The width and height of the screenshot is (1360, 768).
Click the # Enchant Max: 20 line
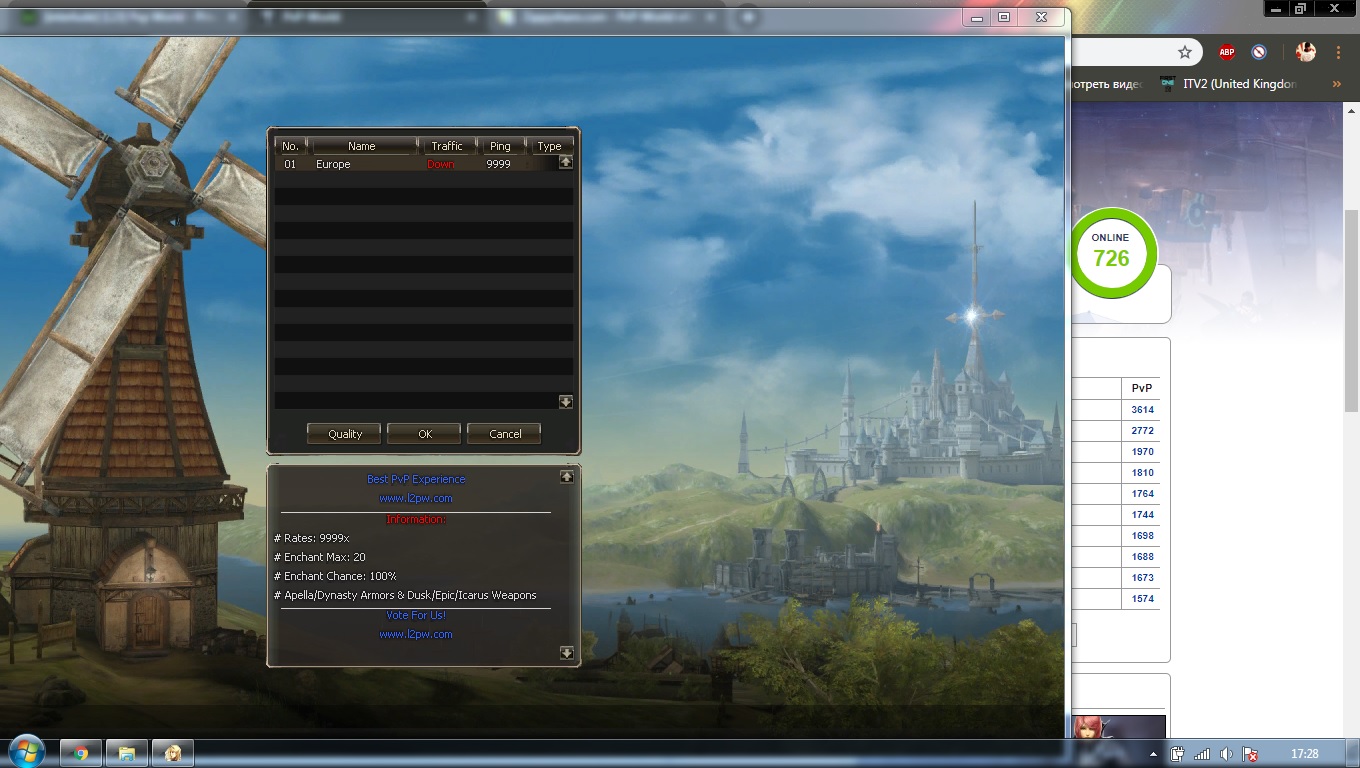coord(320,557)
